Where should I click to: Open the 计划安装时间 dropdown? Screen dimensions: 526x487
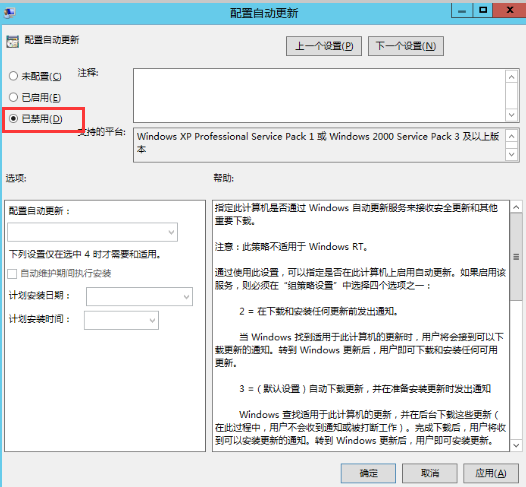(x=121, y=321)
